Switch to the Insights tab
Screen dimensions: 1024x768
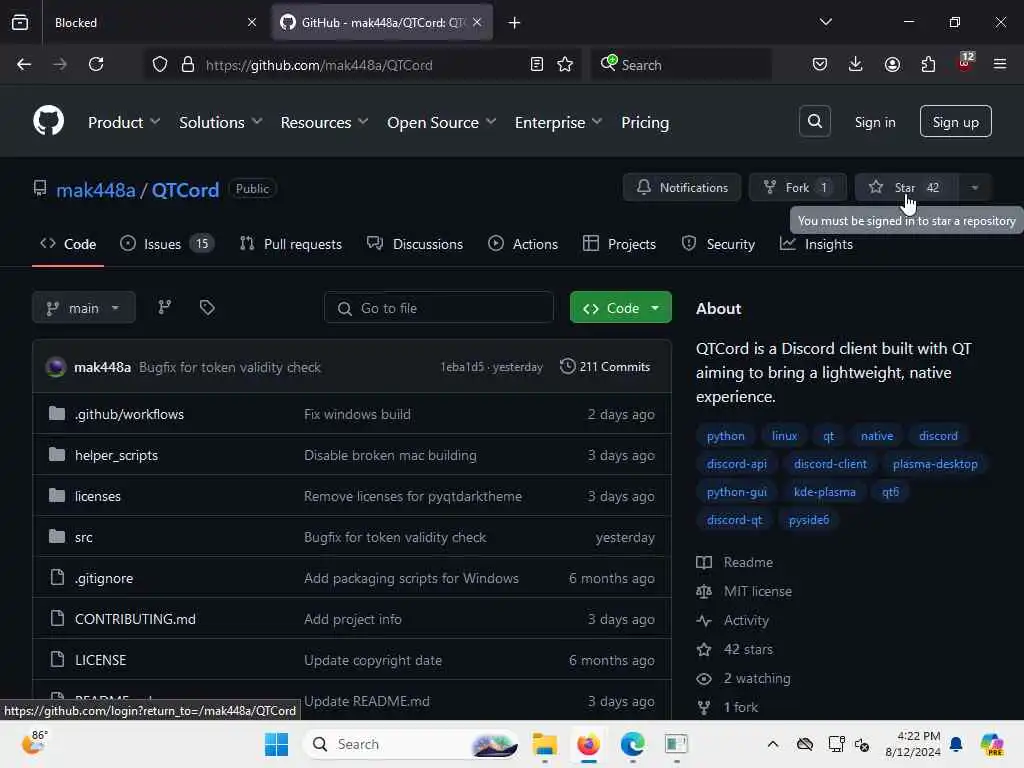(x=816, y=244)
